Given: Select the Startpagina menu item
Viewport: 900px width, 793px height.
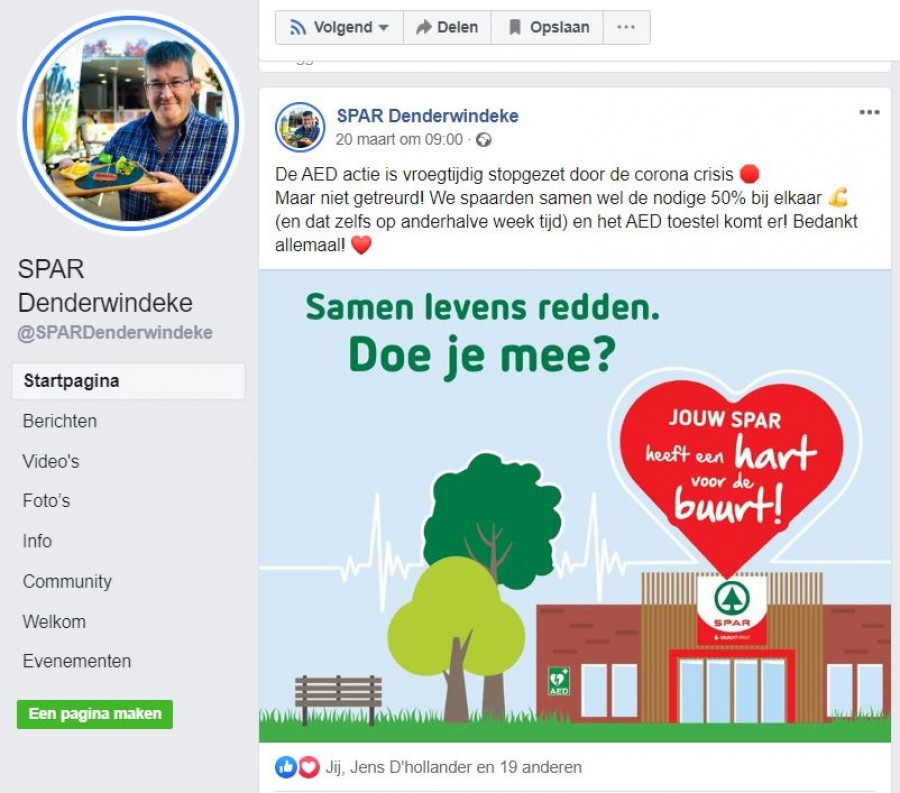Looking at the screenshot, I should click(129, 381).
